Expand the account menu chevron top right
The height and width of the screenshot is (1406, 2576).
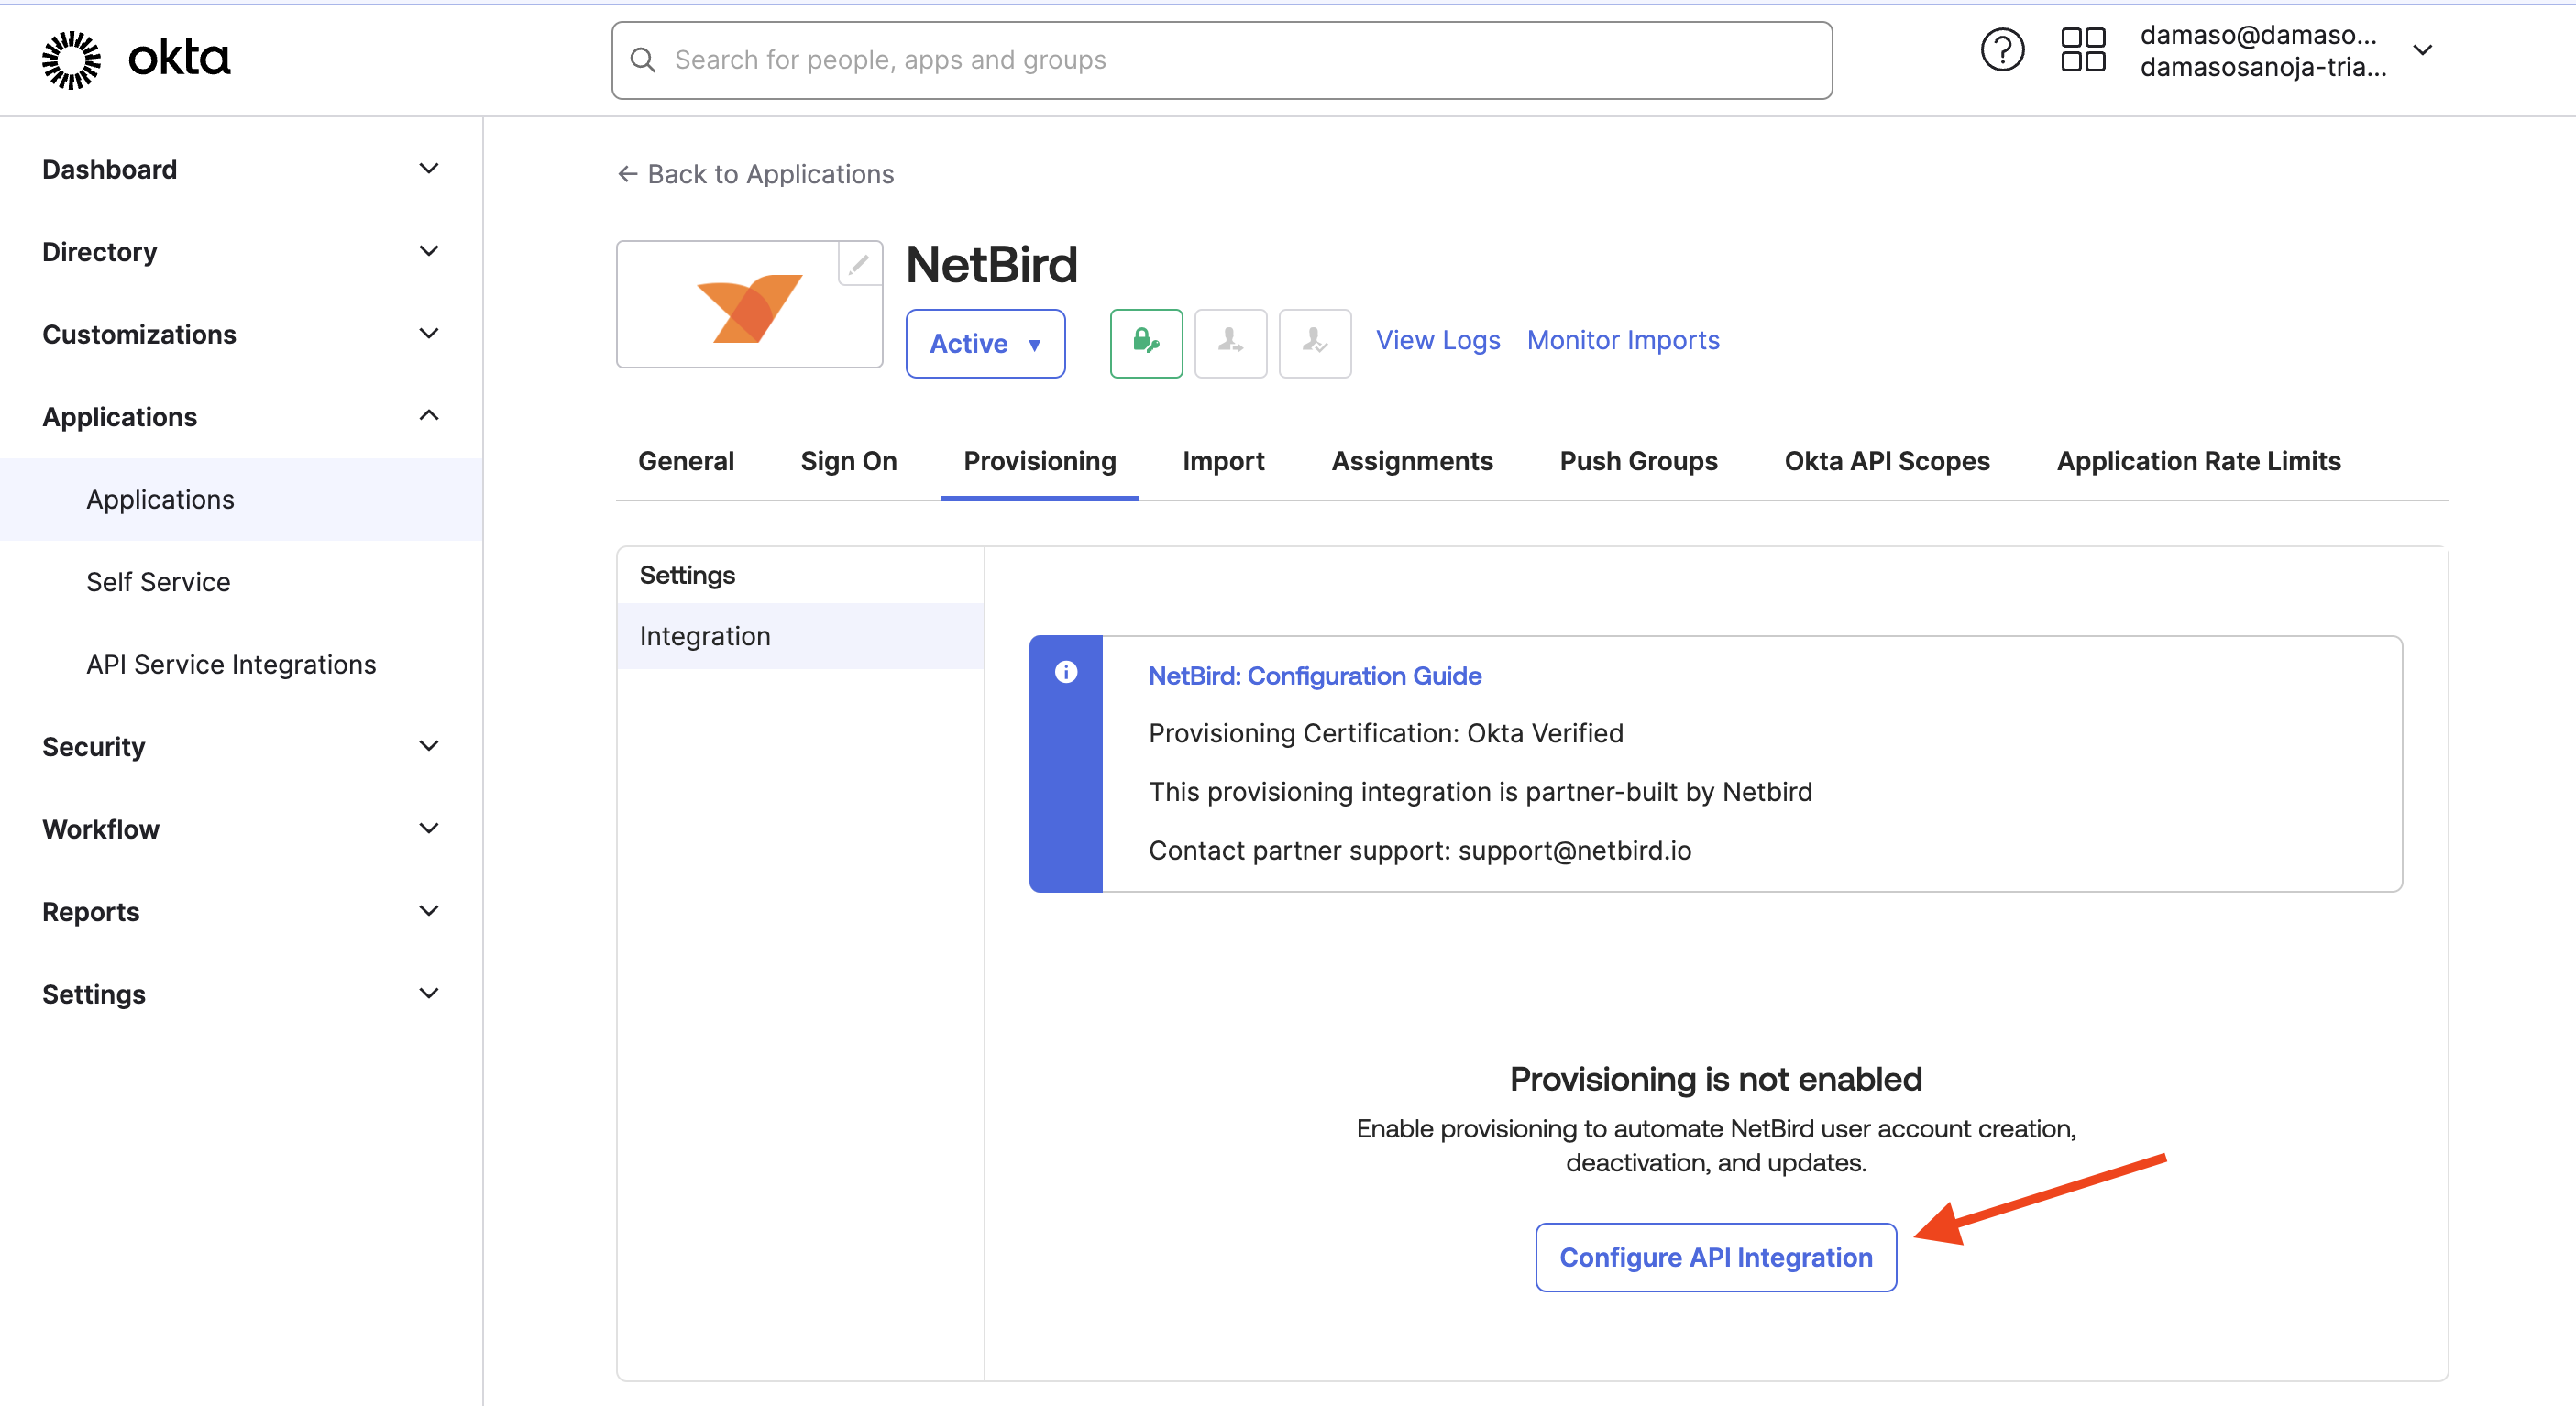click(2423, 50)
